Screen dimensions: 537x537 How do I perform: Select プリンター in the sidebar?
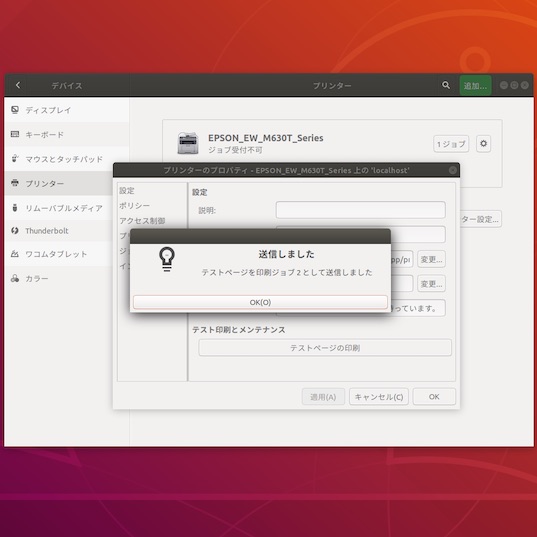(x=59, y=183)
